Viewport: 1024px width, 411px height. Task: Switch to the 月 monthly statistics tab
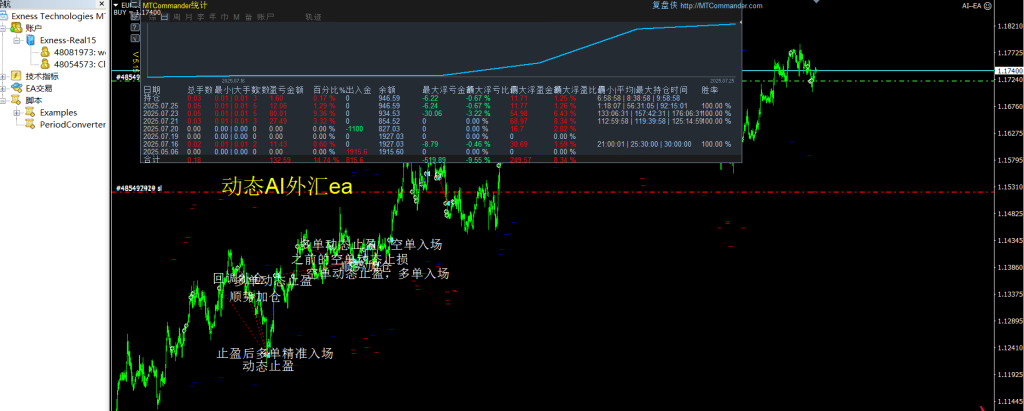point(187,17)
